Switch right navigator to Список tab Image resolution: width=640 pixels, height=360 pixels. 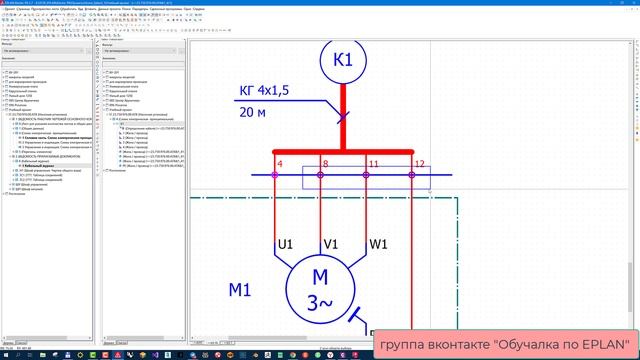pyautogui.click(x=122, y=343)
